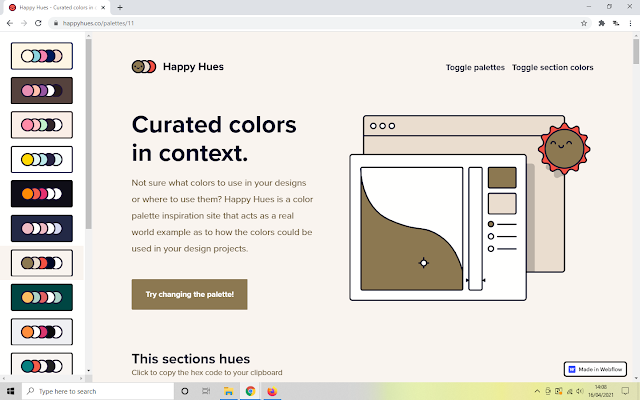The width and height of the screenshot is (640, 400).
Task: Show hidden system tray icons chevron
Action: (537, 391)
